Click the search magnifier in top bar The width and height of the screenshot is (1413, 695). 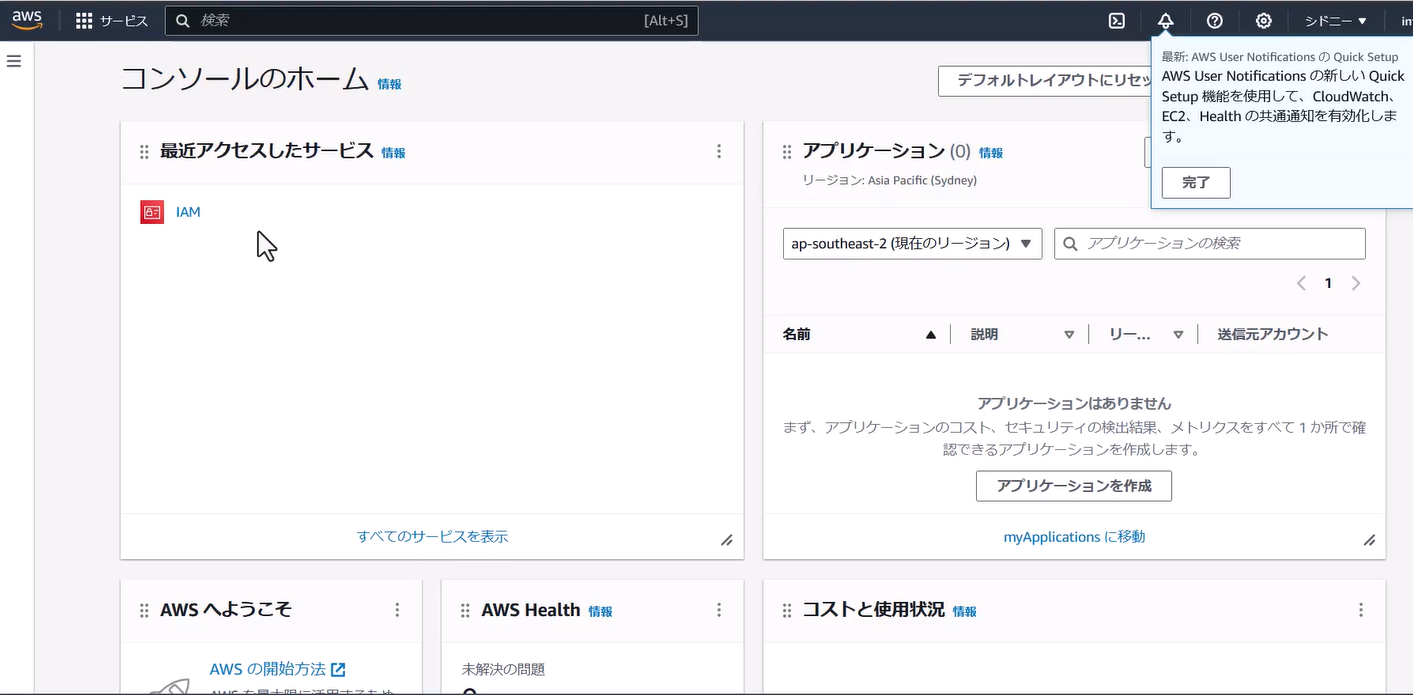(183, 21)
